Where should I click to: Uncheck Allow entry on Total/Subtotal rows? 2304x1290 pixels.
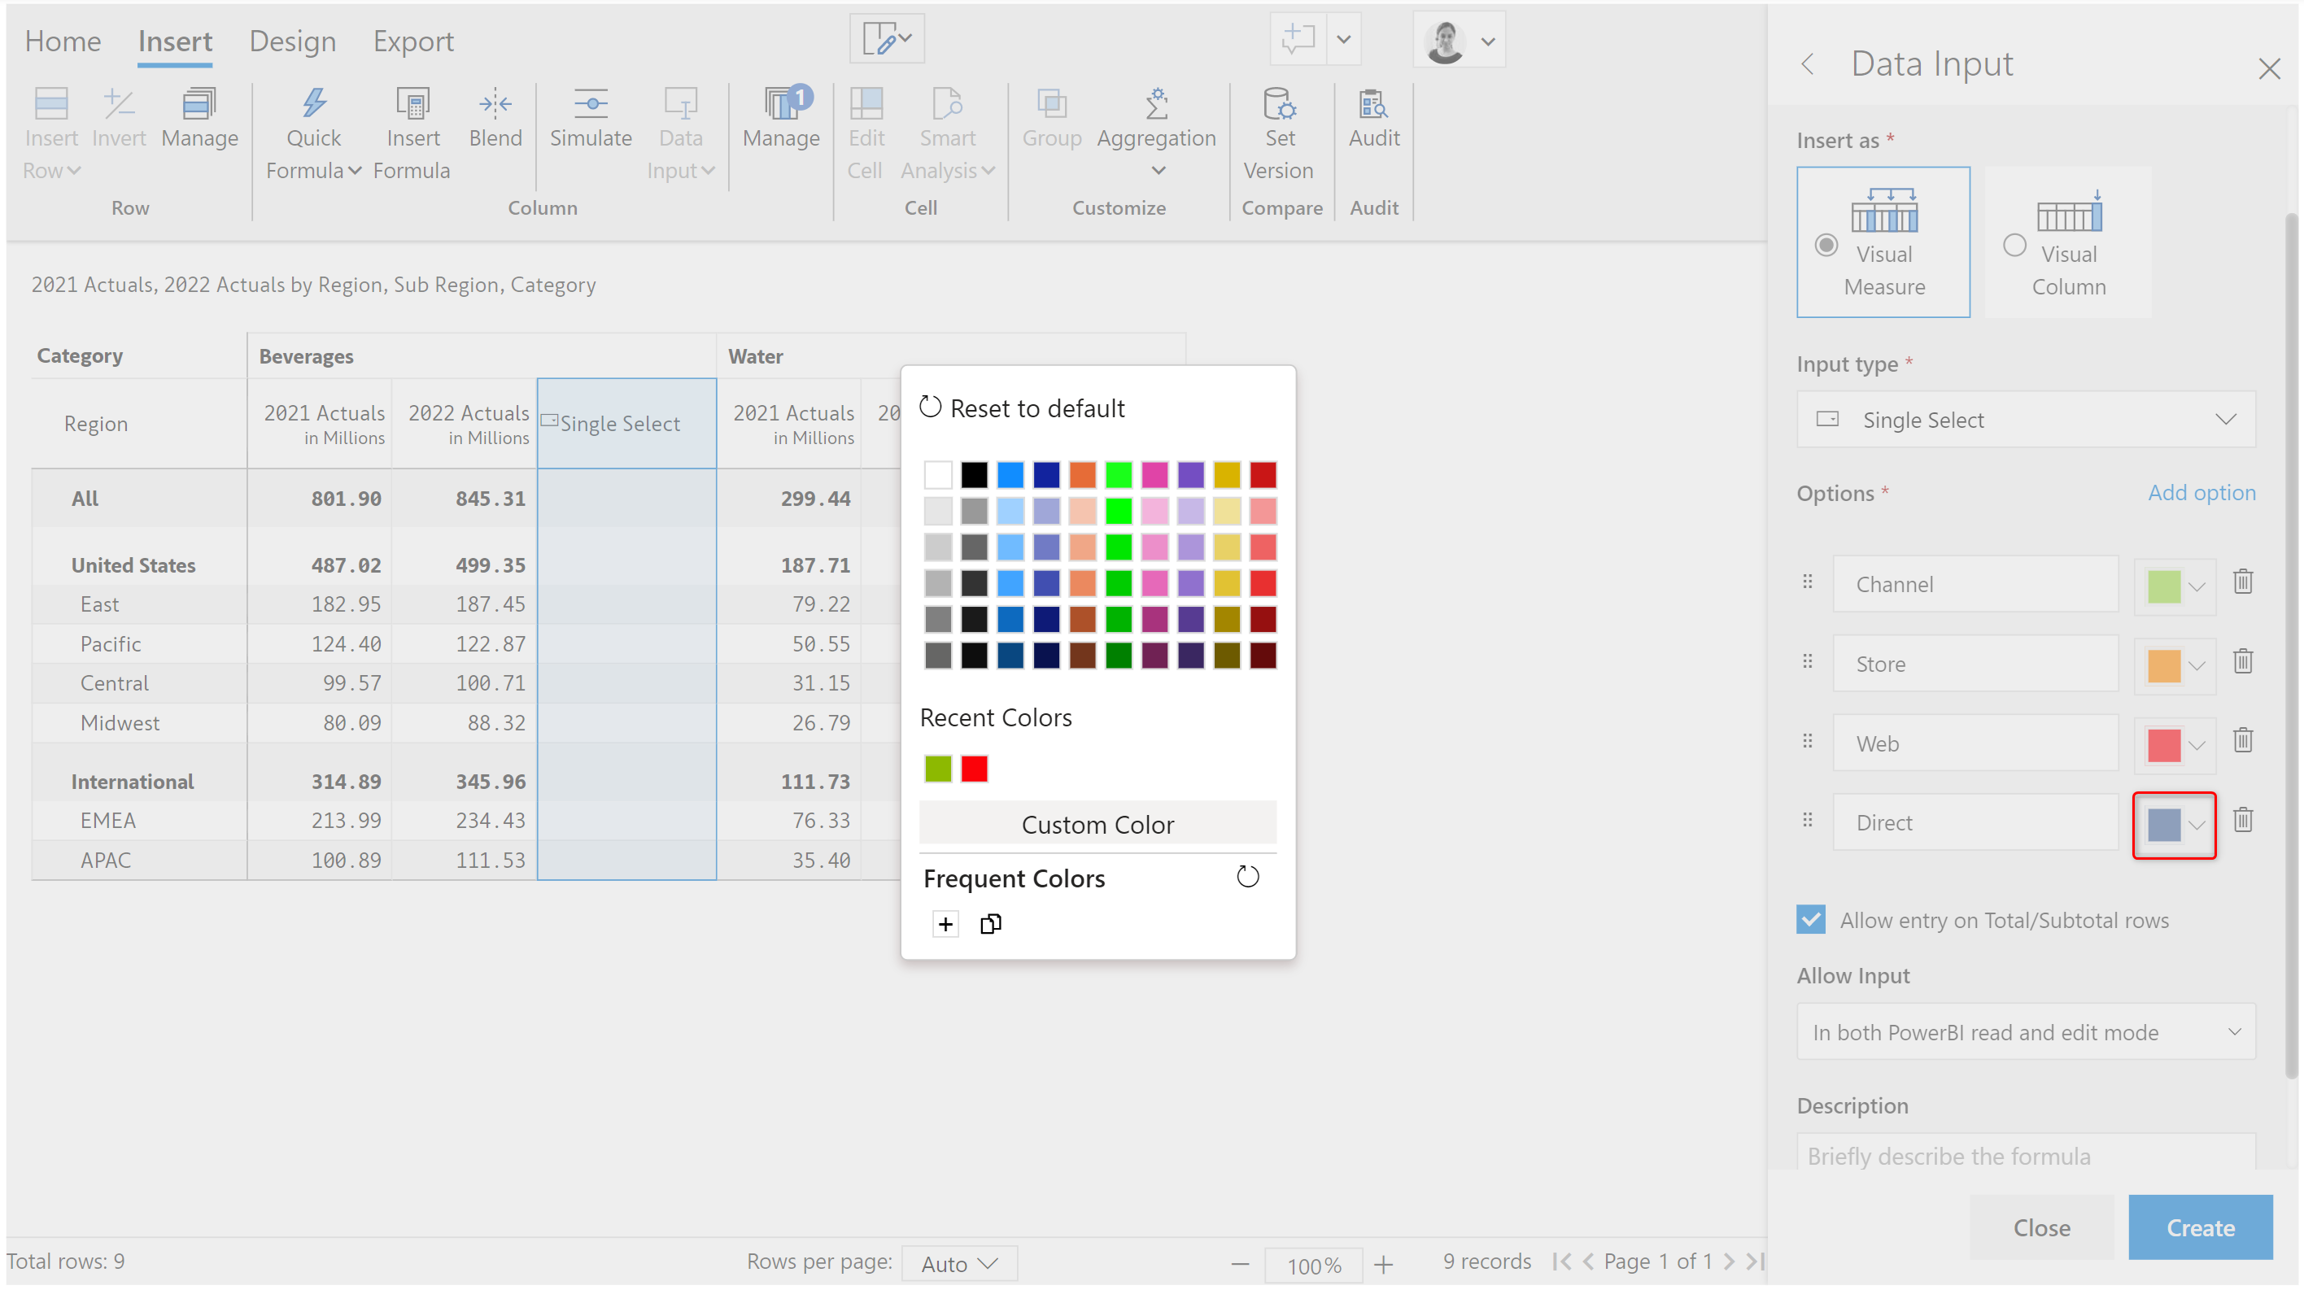point(1811,920)
